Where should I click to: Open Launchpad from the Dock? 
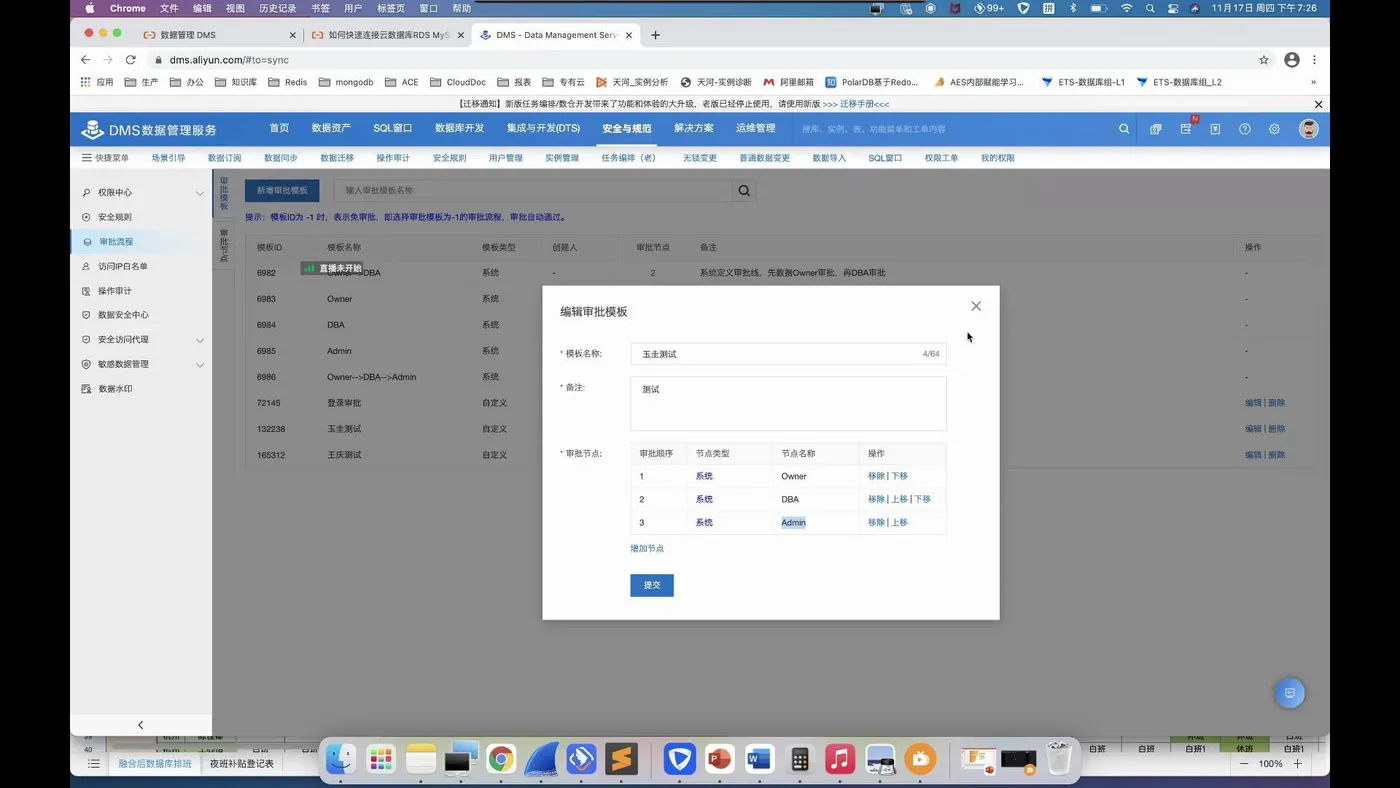tap(381, 759)
